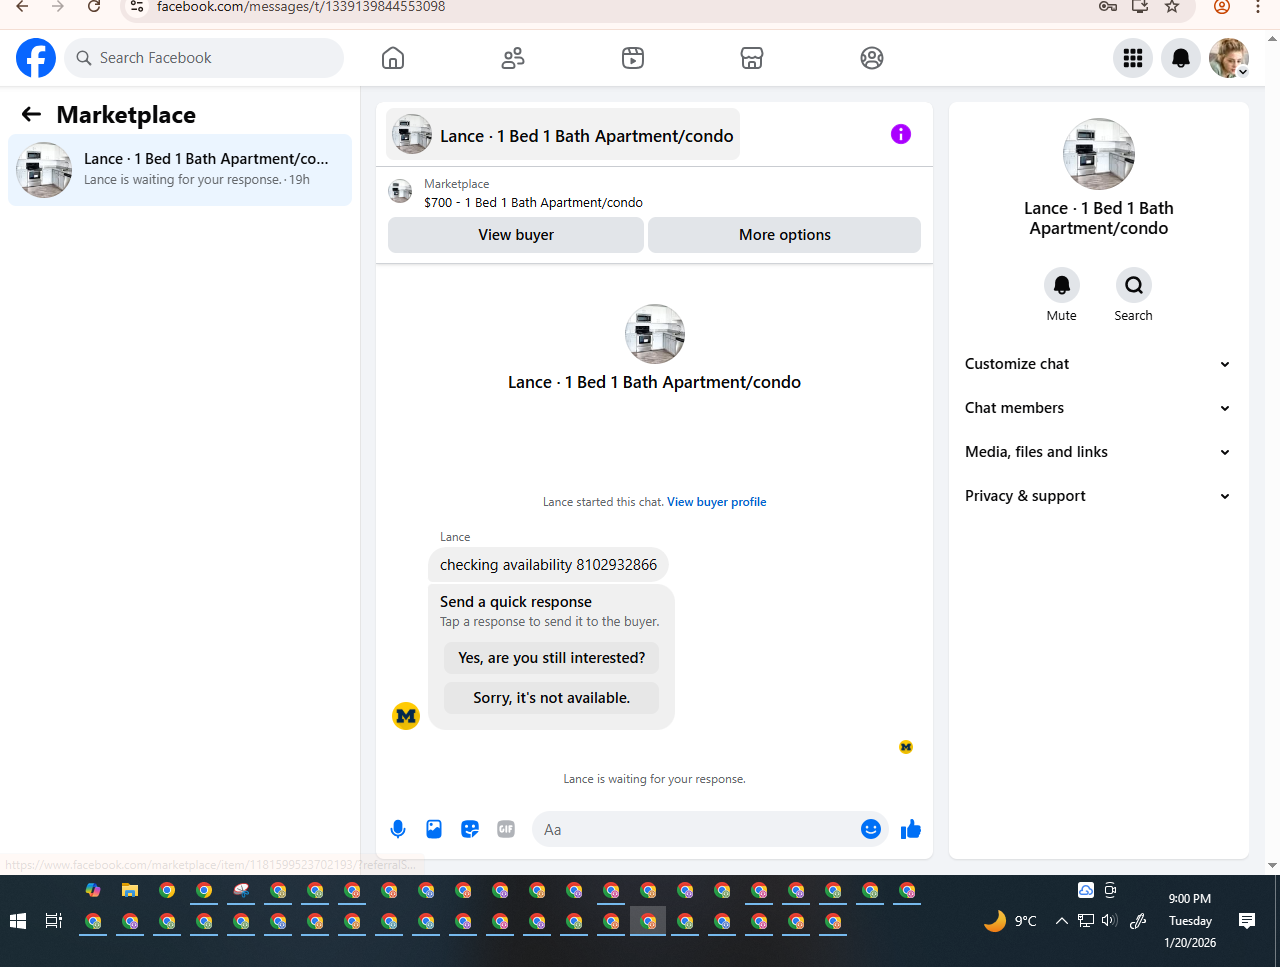Navigate back with the browser back arrow

coord(22,7)
